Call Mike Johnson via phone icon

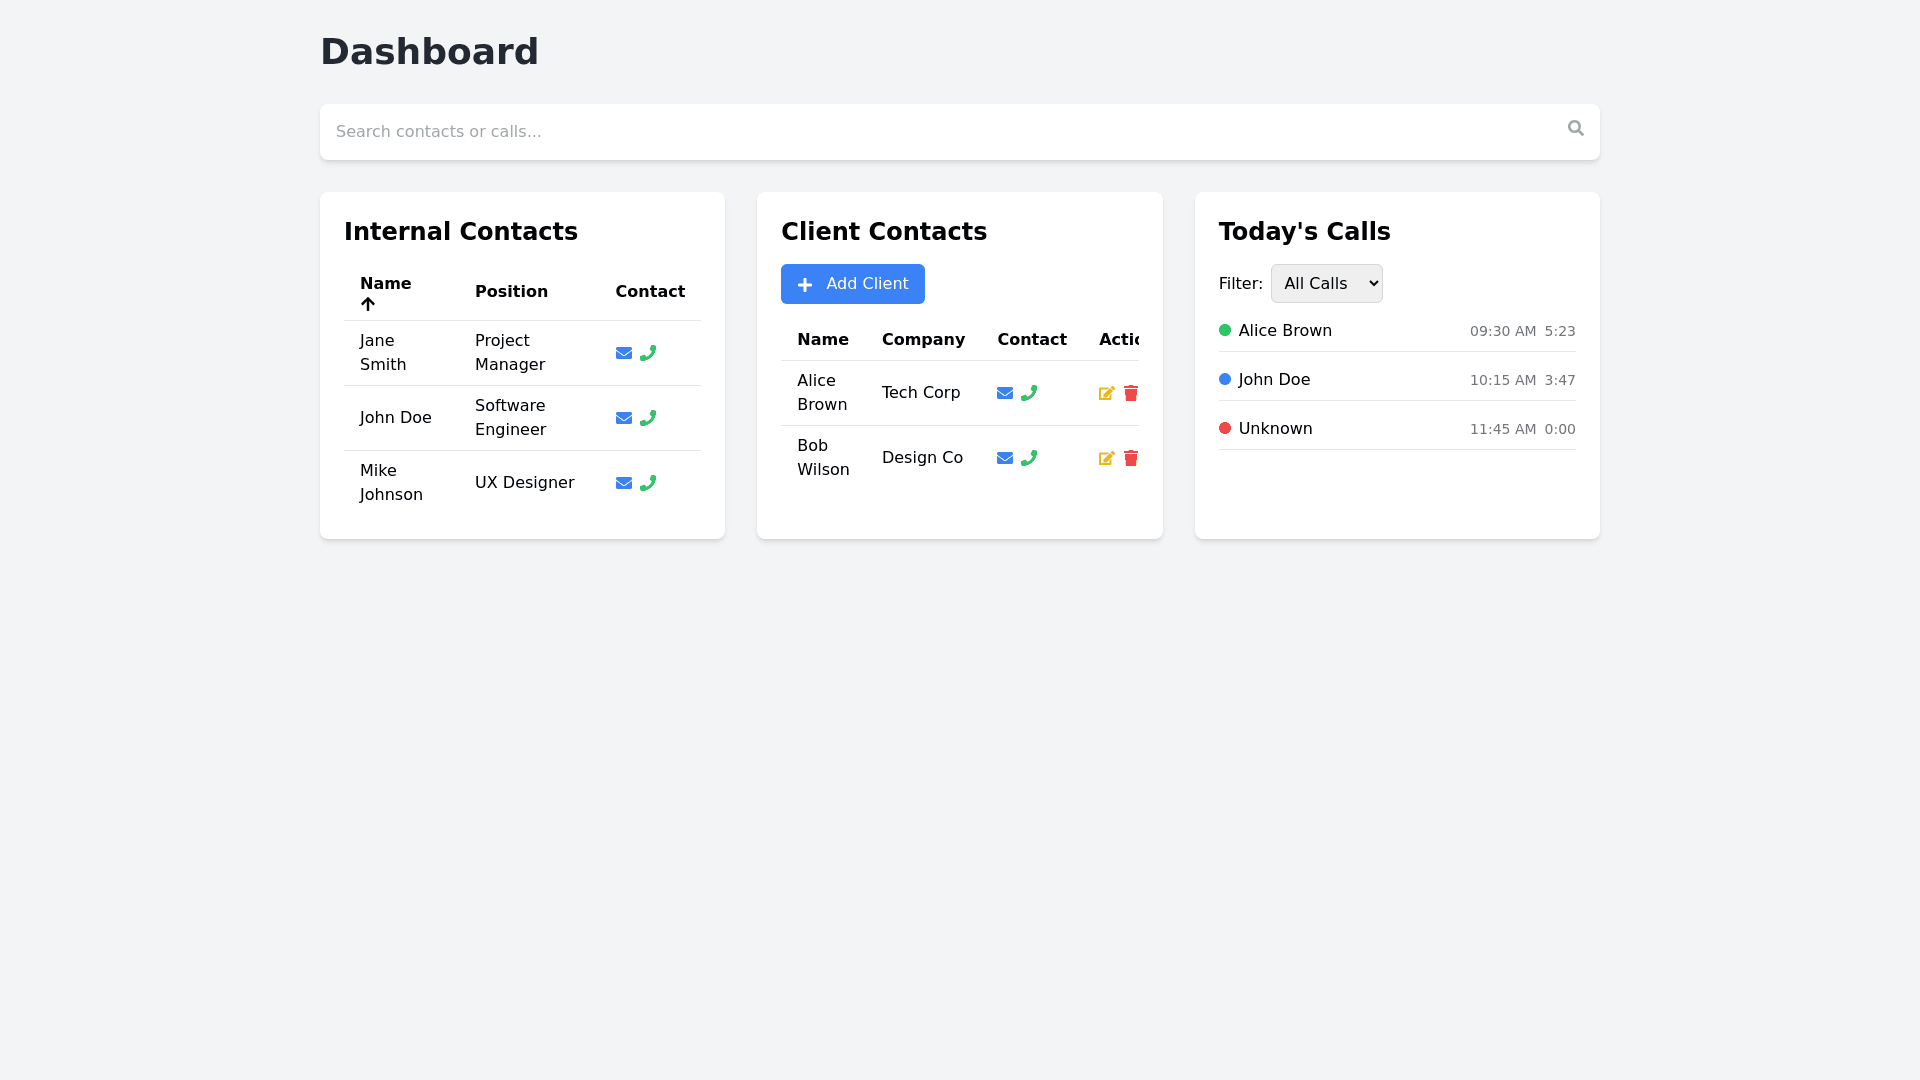point(648,483)
